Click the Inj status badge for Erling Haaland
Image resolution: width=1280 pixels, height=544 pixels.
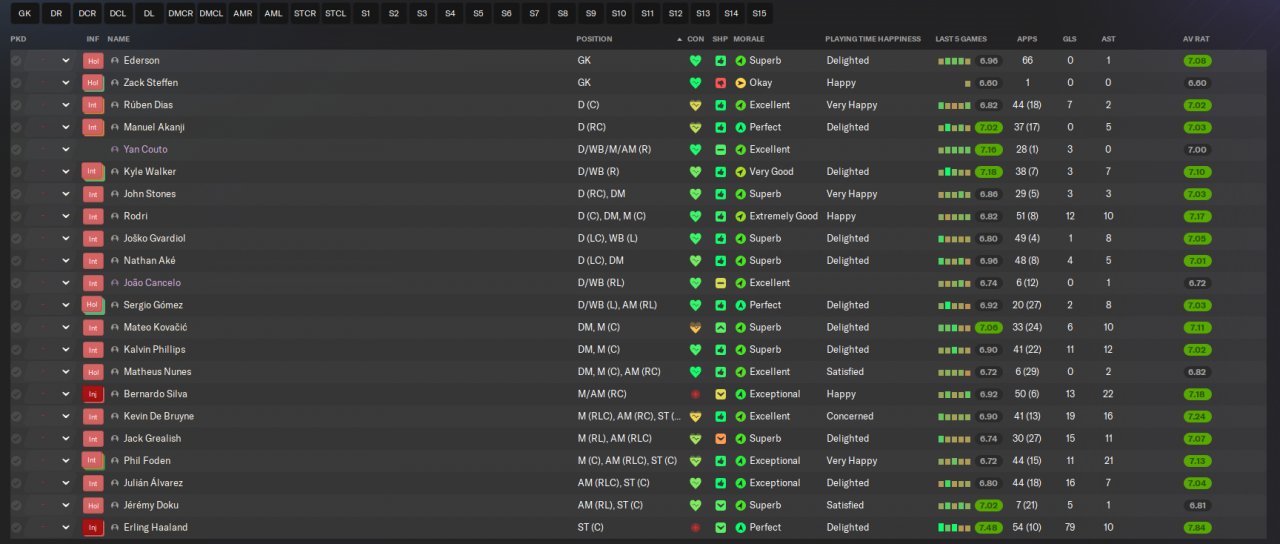(93, 527)
